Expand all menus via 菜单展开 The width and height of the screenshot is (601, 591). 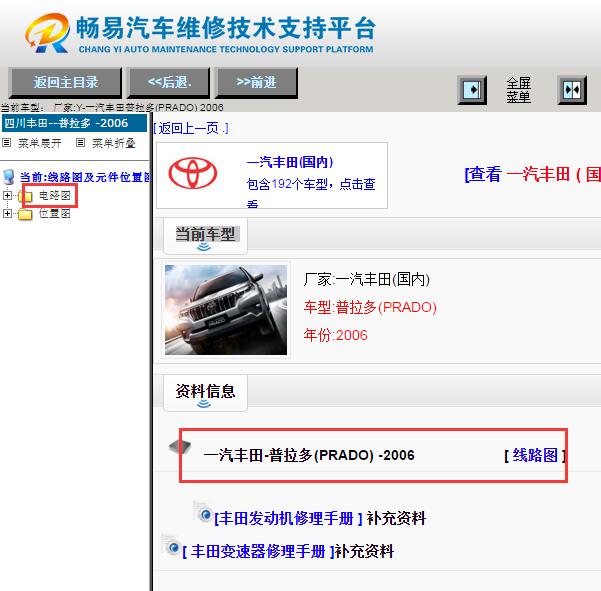click(x=40, y=143)
